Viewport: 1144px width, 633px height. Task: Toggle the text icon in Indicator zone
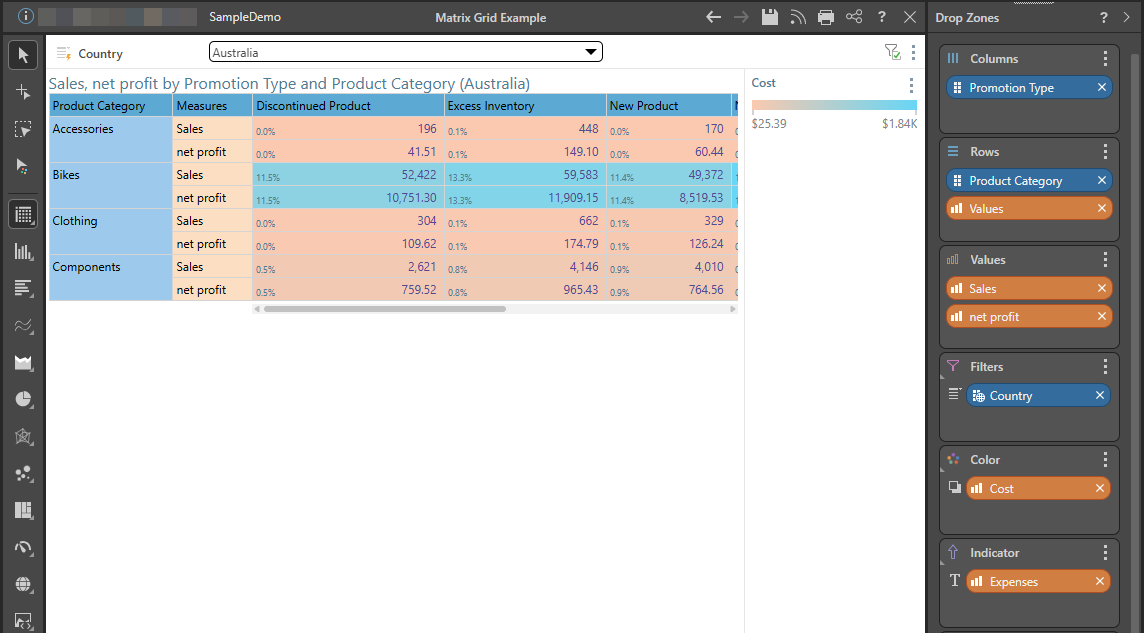954,581
